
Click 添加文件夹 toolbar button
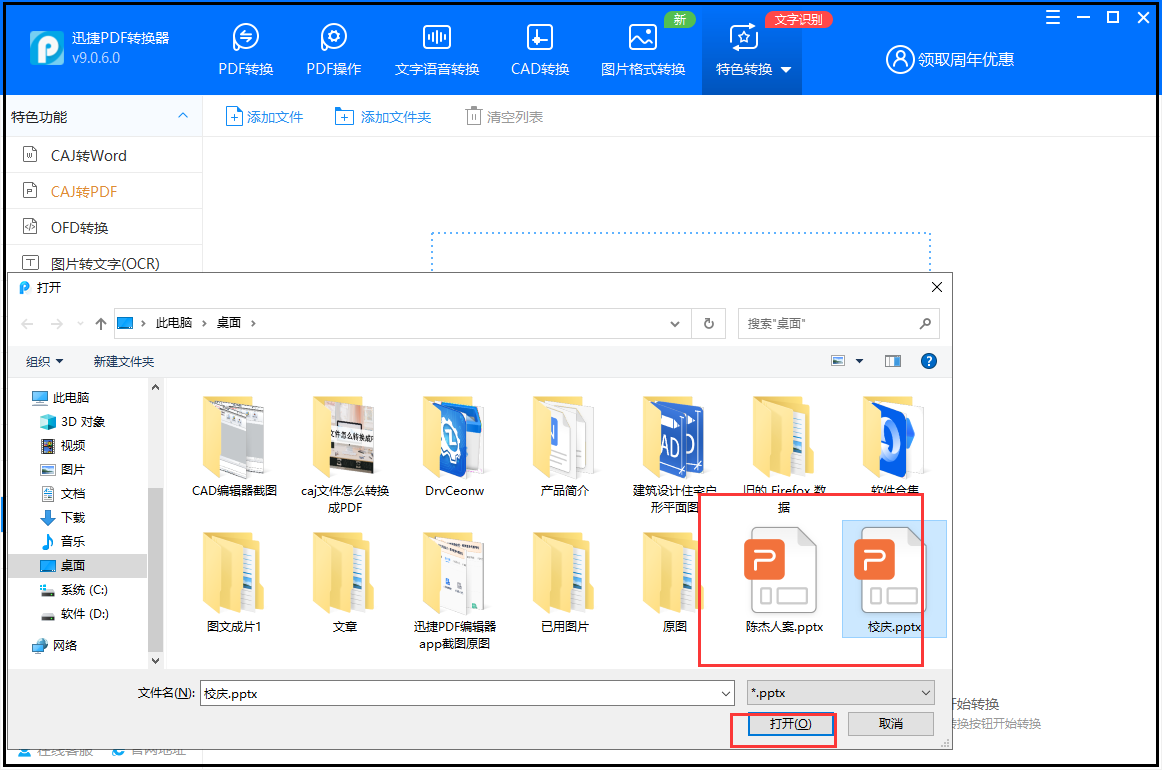pyautogui.click(x=382, y=116)
